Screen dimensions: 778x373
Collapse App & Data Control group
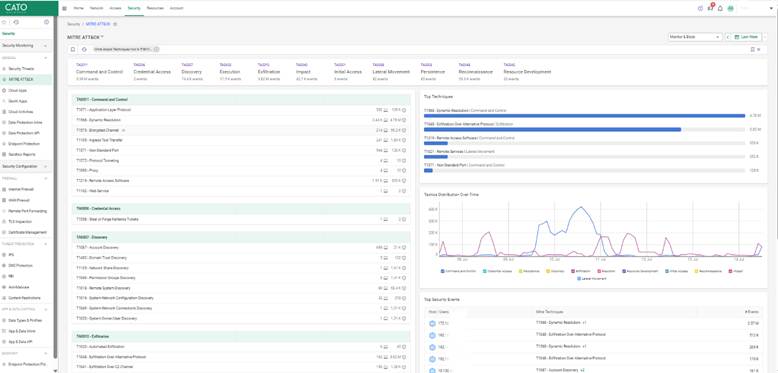(46, 309)
